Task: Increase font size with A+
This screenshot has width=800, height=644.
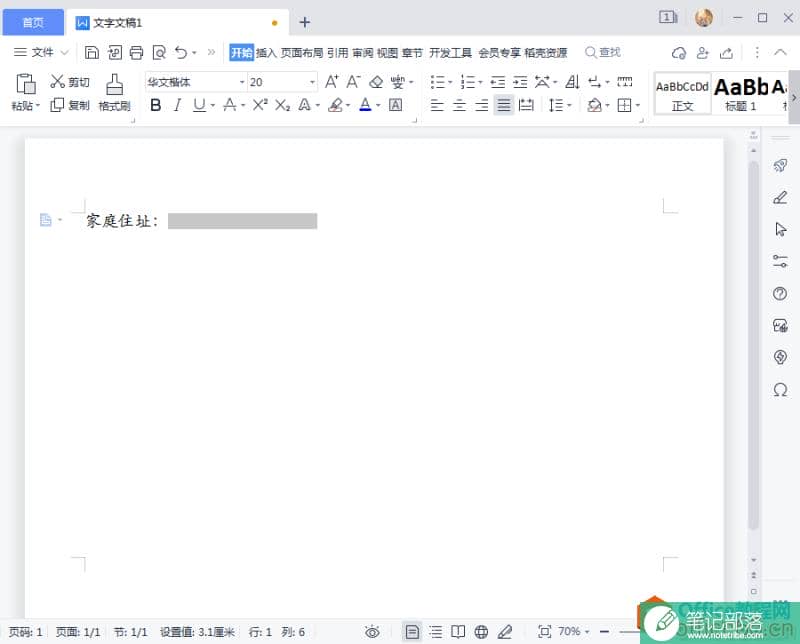Action: (332, 82)
